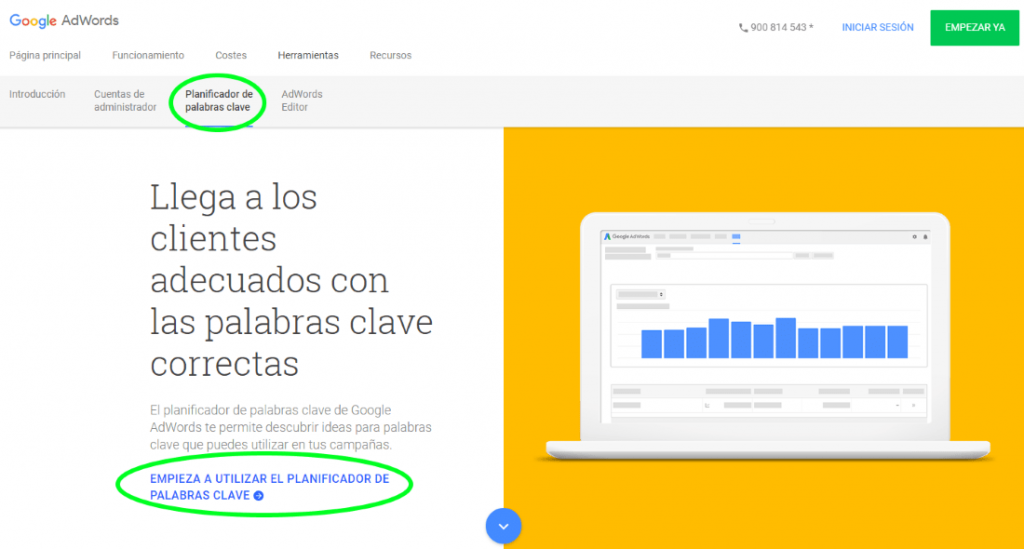Switch to the Introducción tab
This screenshot has width=1024, height=549.
[x=37, y=94]
